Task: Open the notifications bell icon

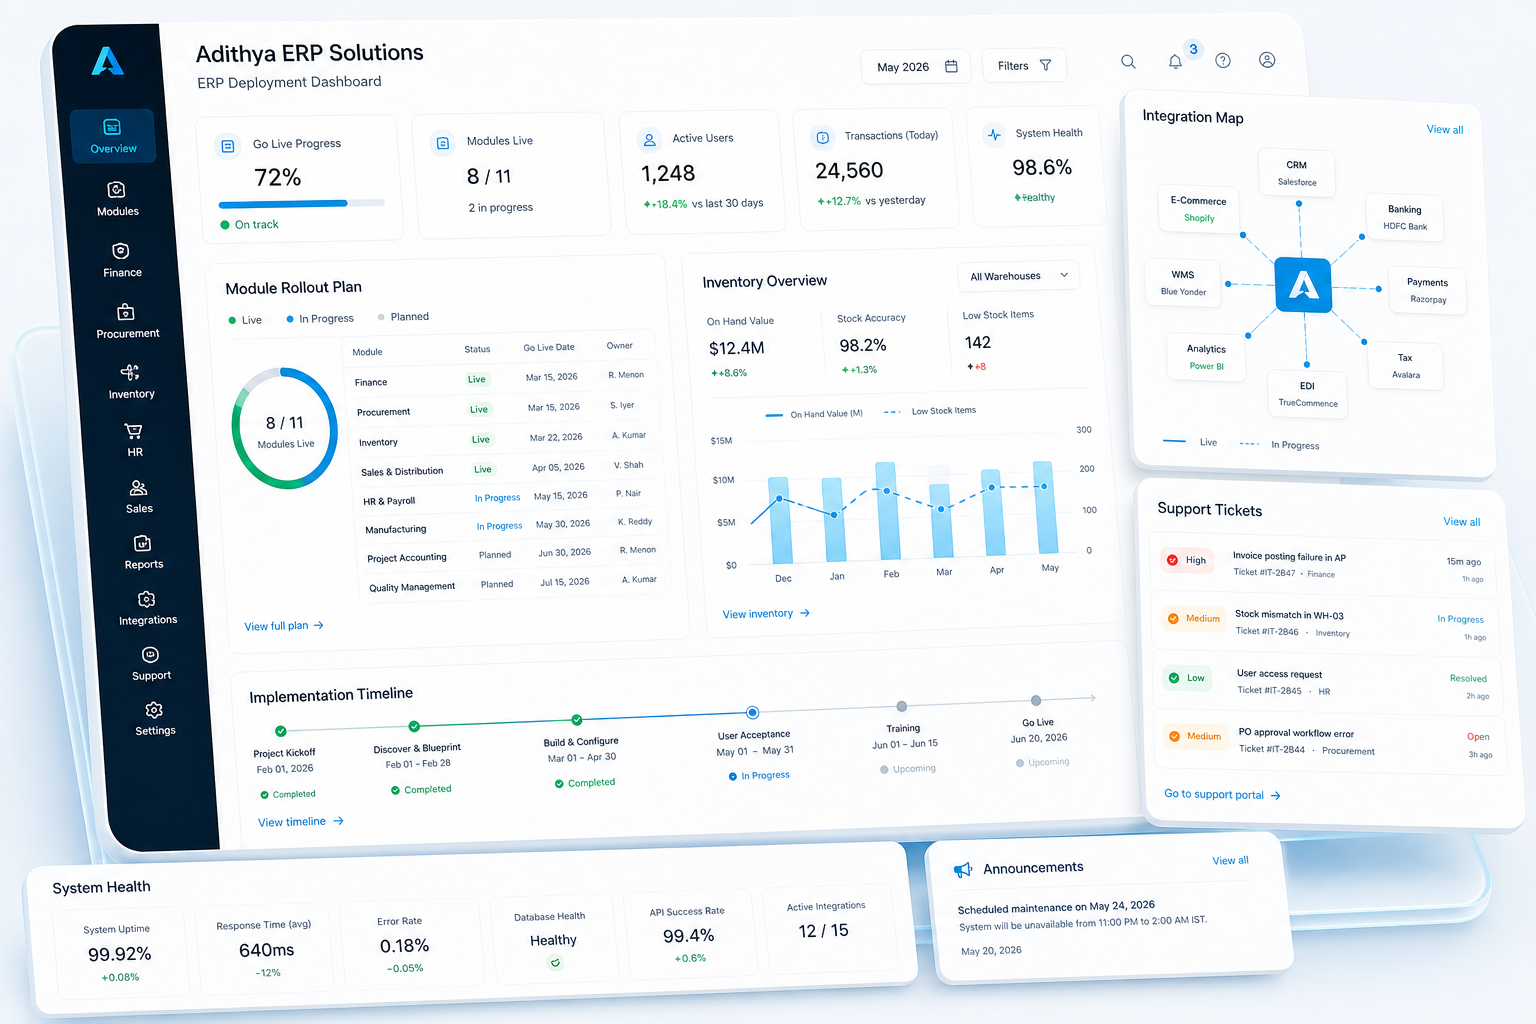Action: coord(1175,62)
